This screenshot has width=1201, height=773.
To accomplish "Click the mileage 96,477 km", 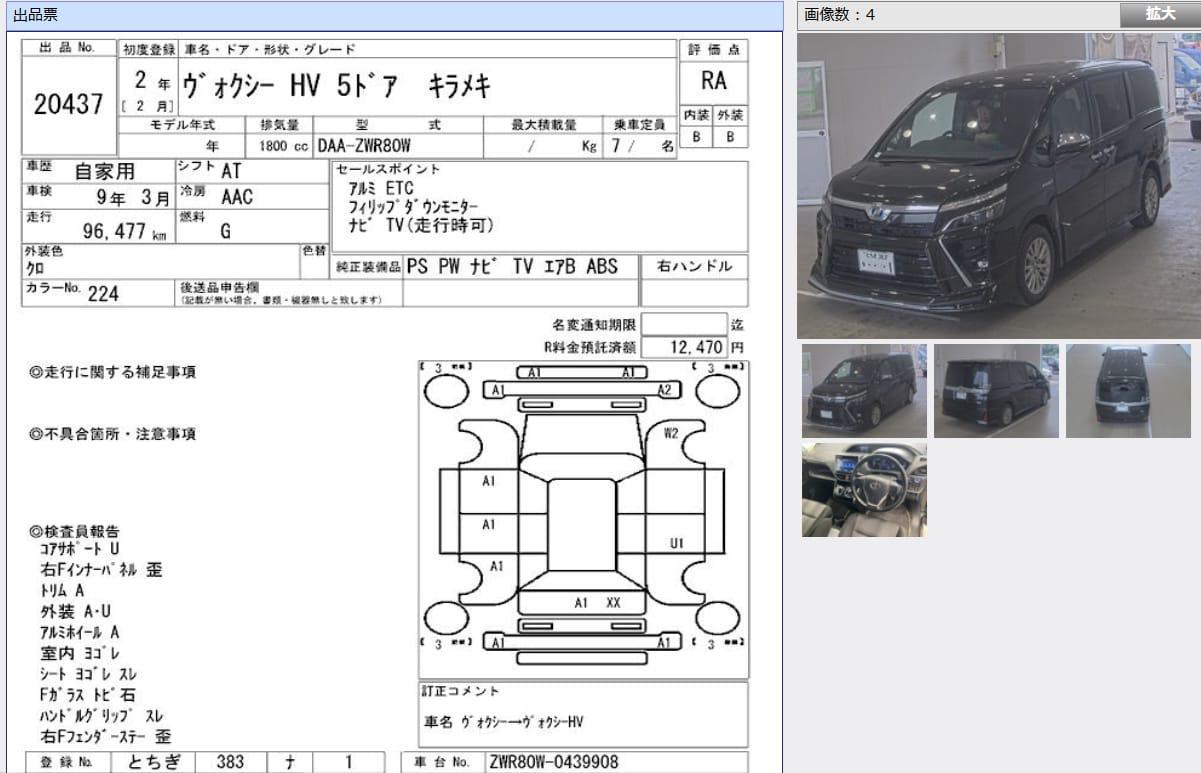I will 125,232.
